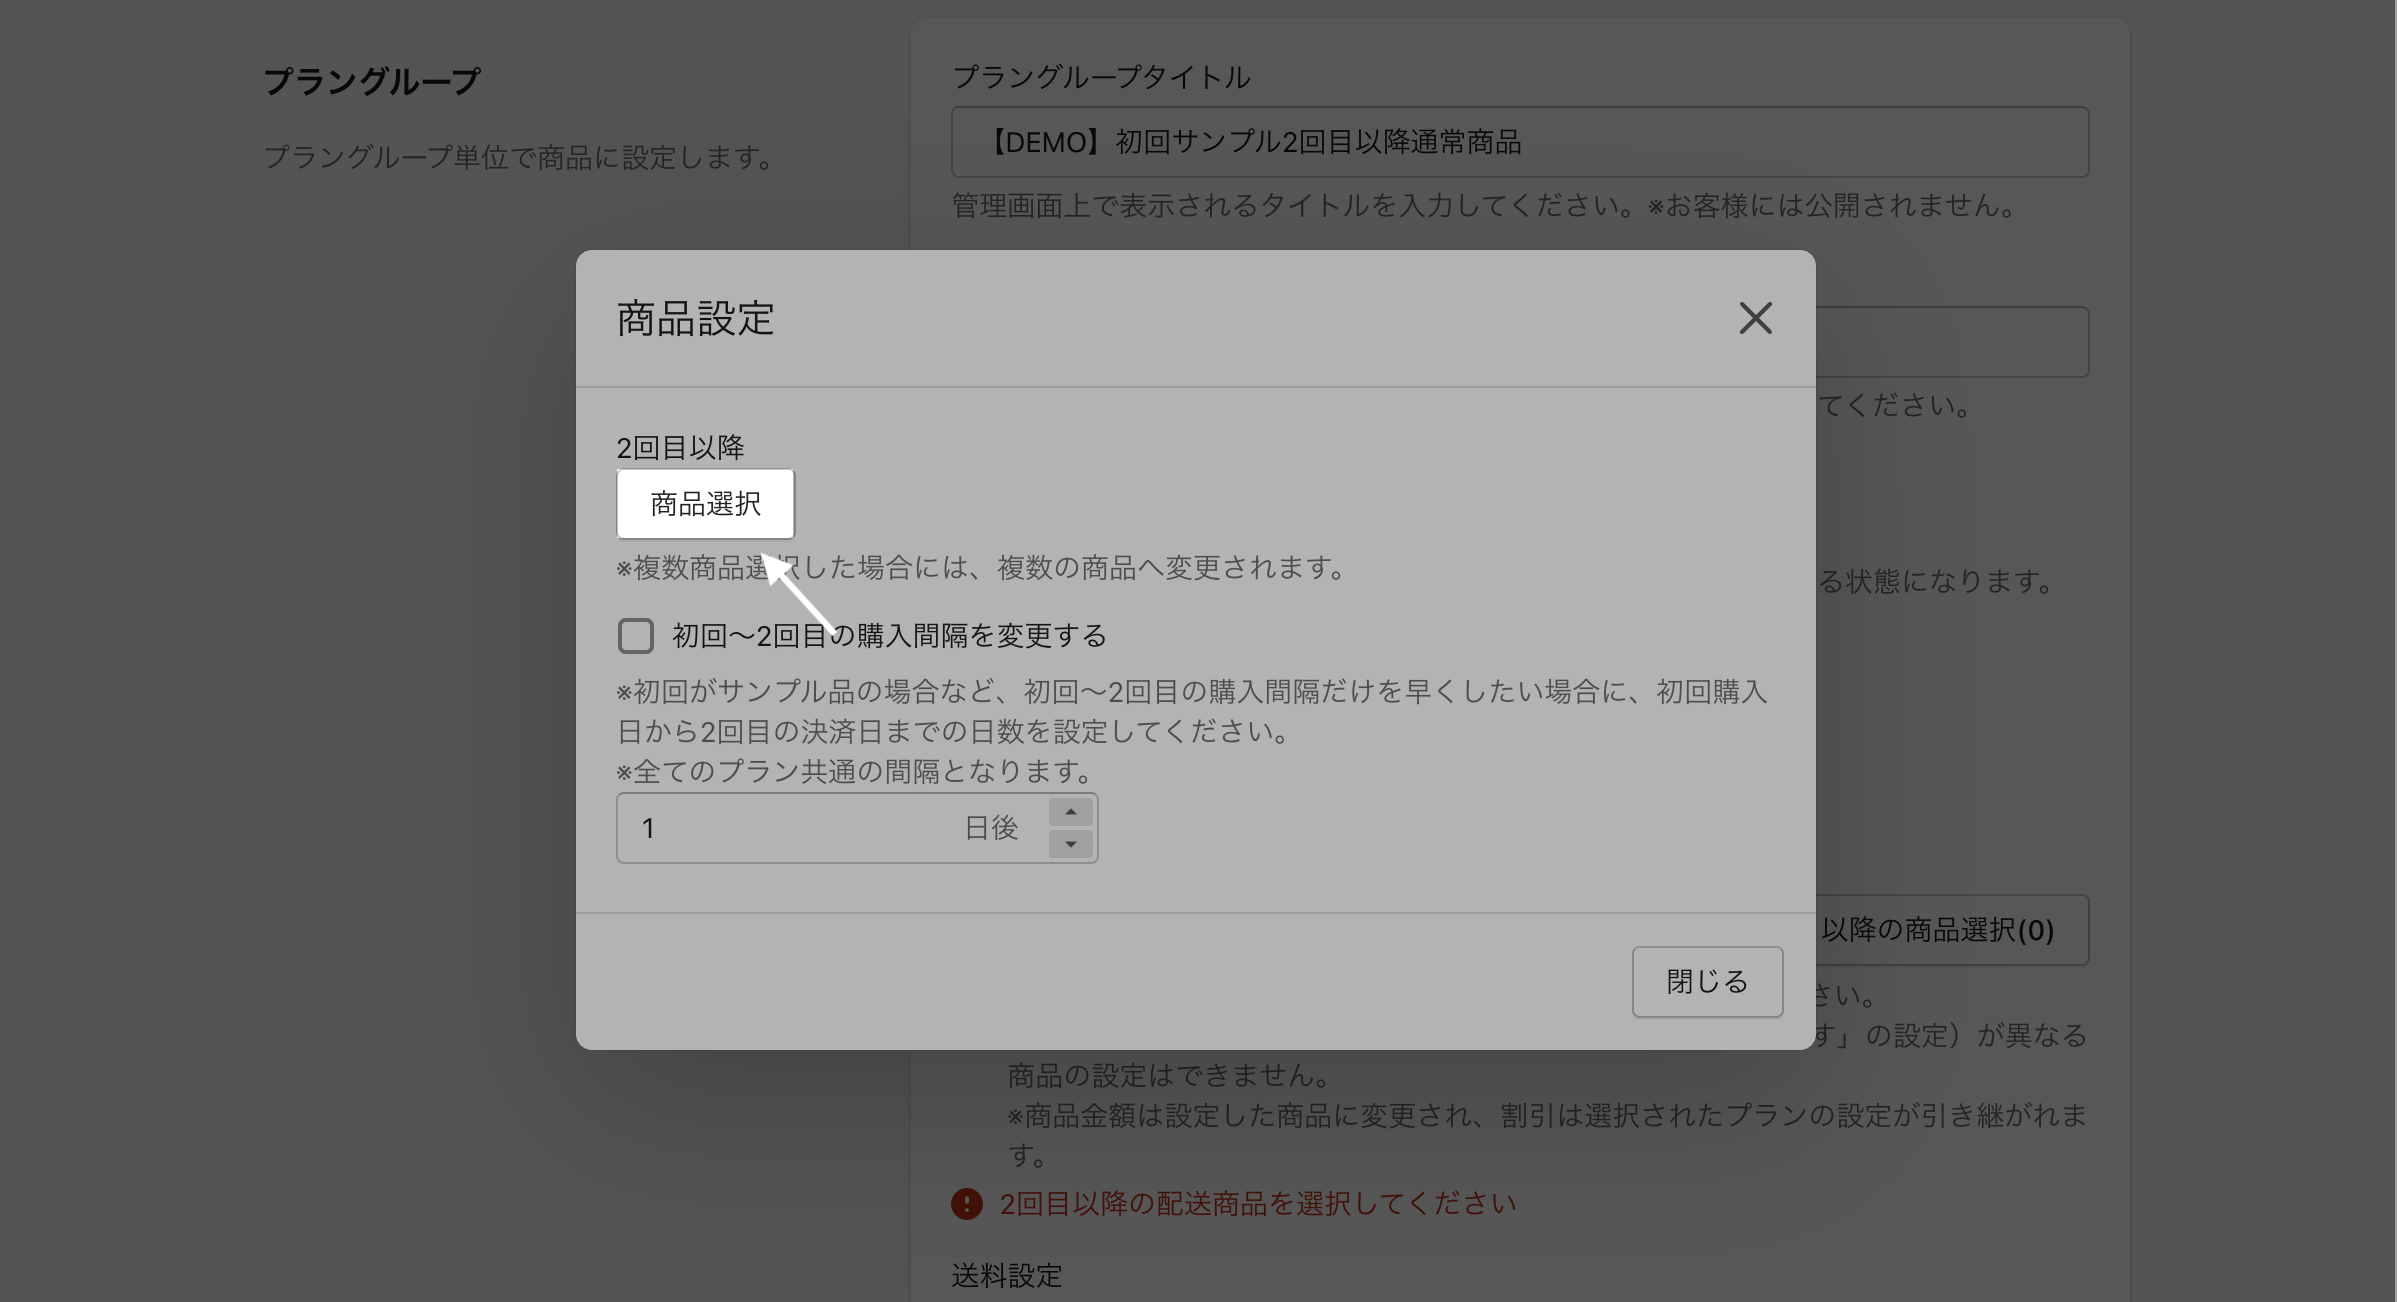This screenshot has height=1302, width=2397.
Task: Click the プラングループタイトル text field
Action: [x=1519, y=142]
